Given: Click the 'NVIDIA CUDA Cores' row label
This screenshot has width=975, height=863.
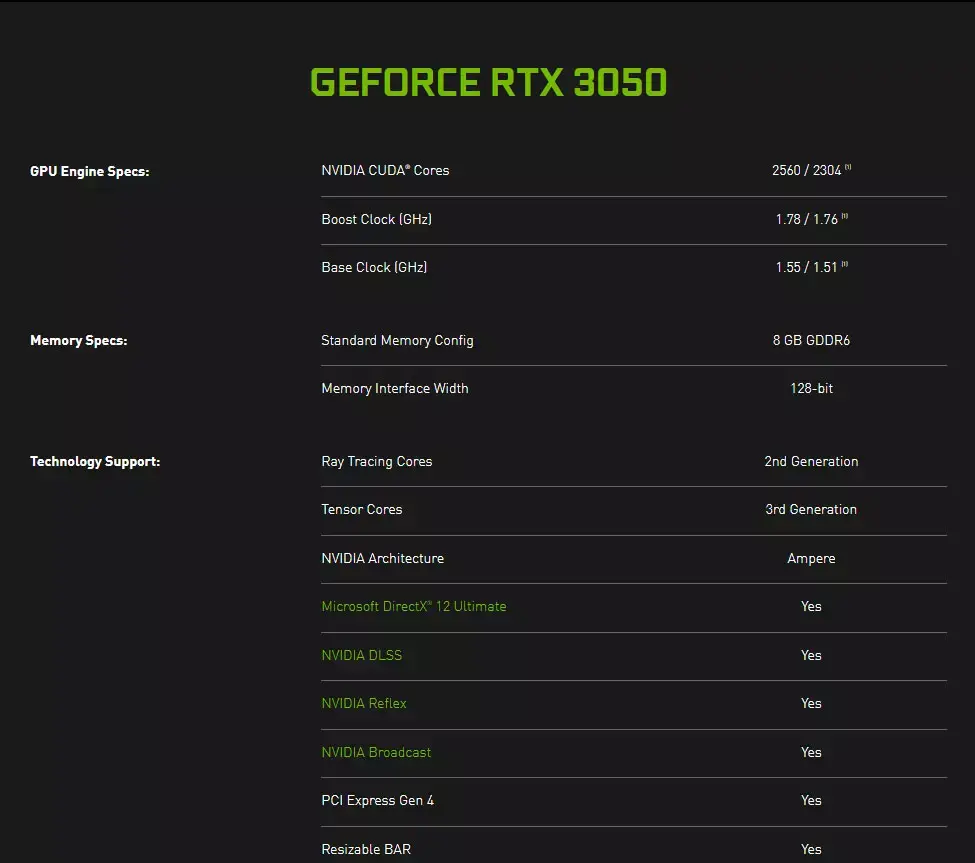Looking at the screenshot, I should click(x=385, y=170).
